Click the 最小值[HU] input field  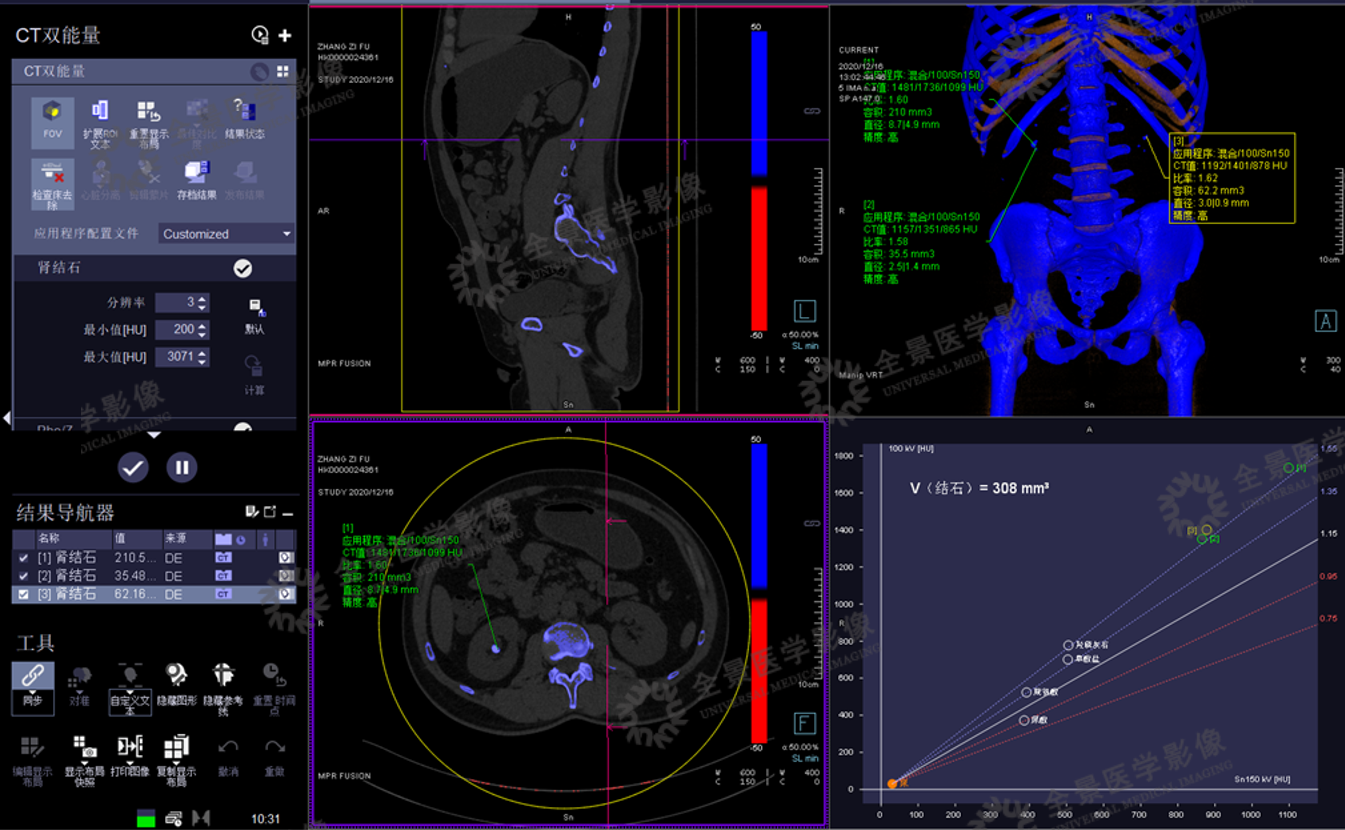click(x=176, y=330)
